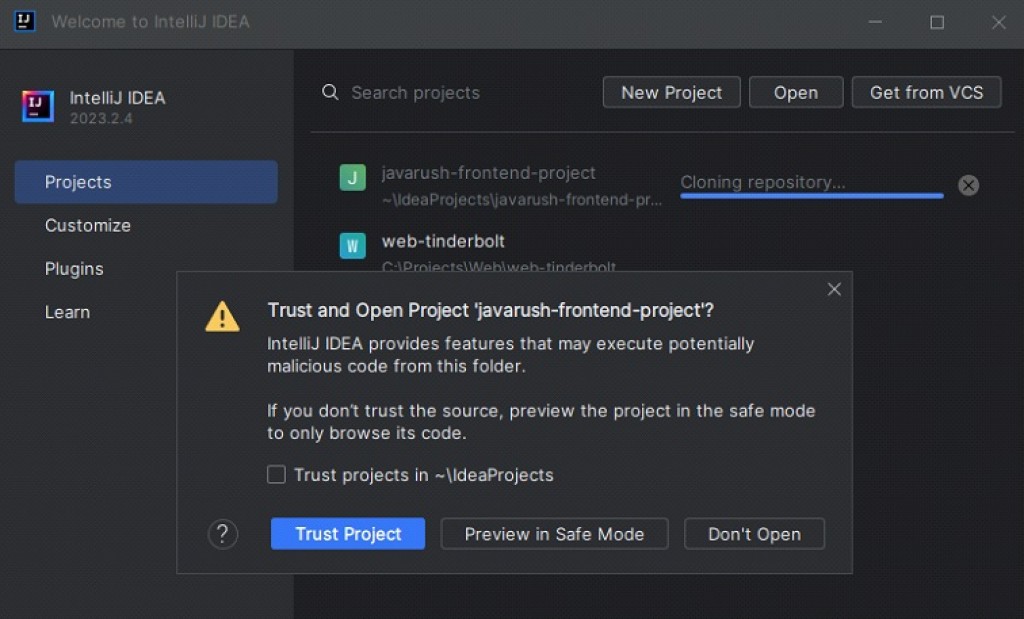Click the IntelliJ IDEA logo in the sidebar
This screenshot has width=1024, height=619.
tap(37, 107)
